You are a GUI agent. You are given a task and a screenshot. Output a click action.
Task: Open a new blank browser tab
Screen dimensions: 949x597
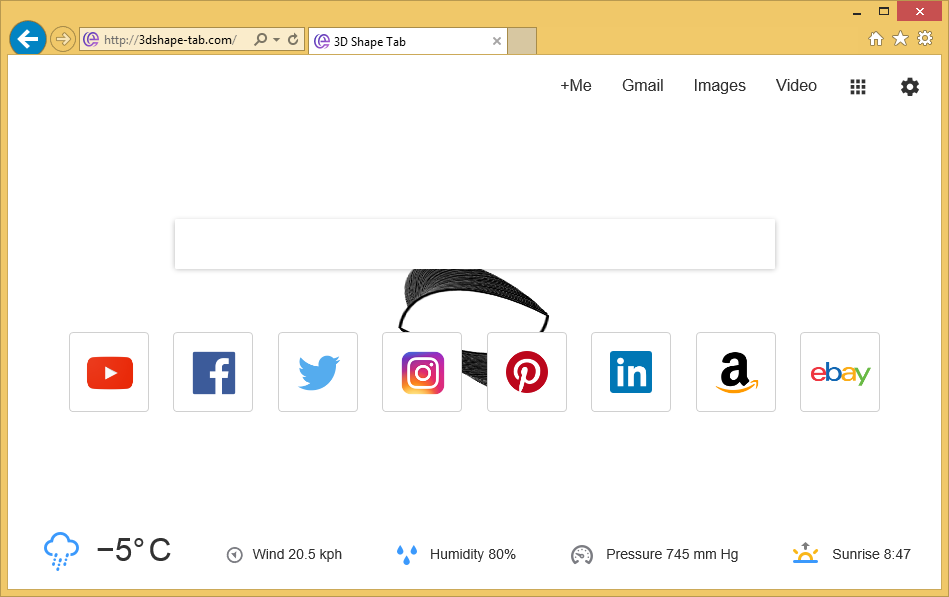tap(522, 41)
